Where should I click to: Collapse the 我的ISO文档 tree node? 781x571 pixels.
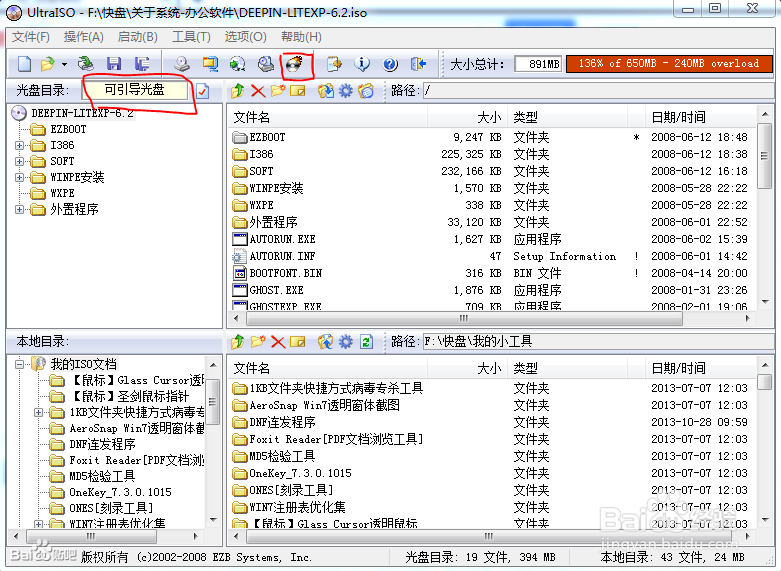[x=19, y=364]
